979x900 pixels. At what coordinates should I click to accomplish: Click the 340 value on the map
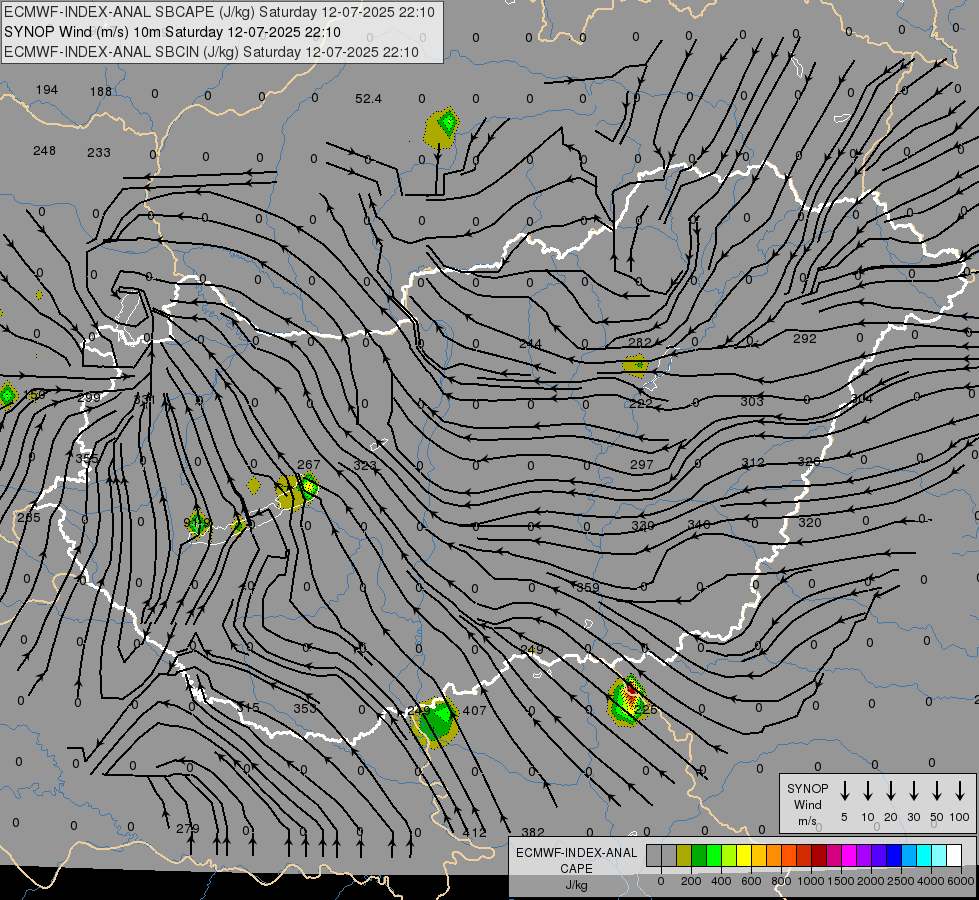[699, 525]
